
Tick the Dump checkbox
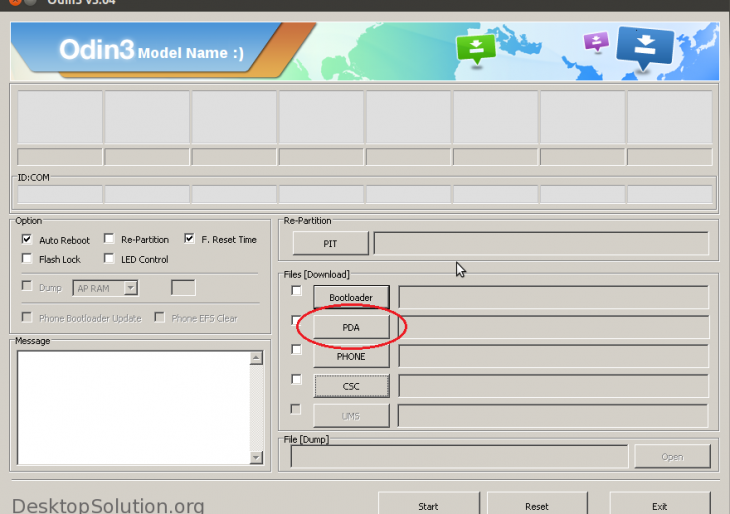click(x=27, y=286)
